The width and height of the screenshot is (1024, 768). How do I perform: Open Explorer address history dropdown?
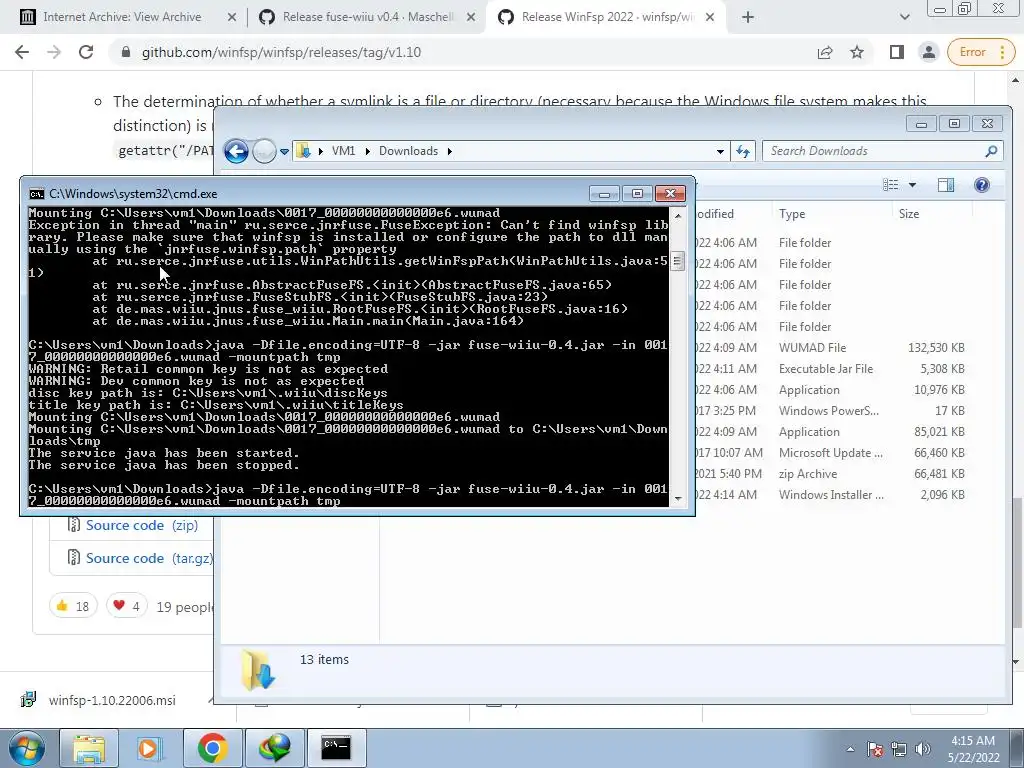(720, 152)
